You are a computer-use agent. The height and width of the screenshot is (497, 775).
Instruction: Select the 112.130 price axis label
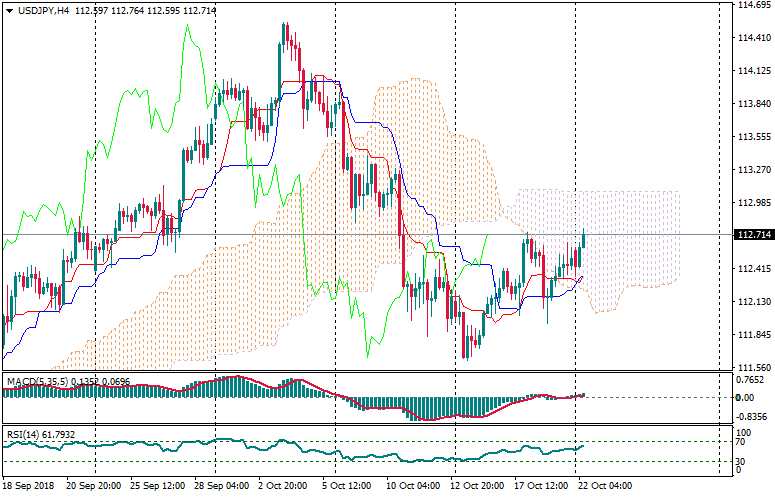[x=751, y=302]
